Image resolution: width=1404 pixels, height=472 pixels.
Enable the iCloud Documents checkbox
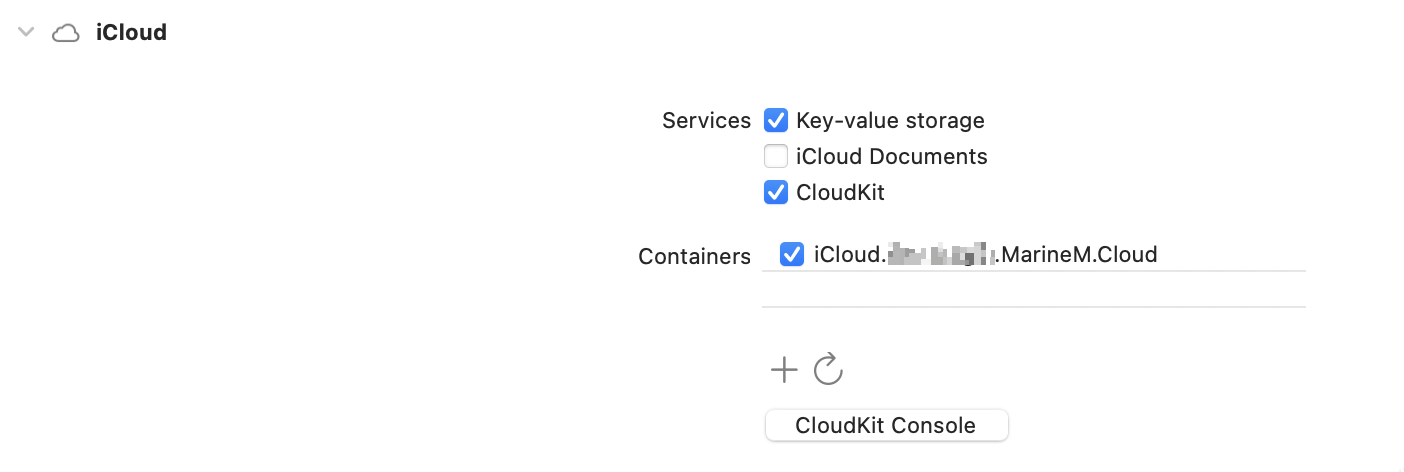coord(776,157)
